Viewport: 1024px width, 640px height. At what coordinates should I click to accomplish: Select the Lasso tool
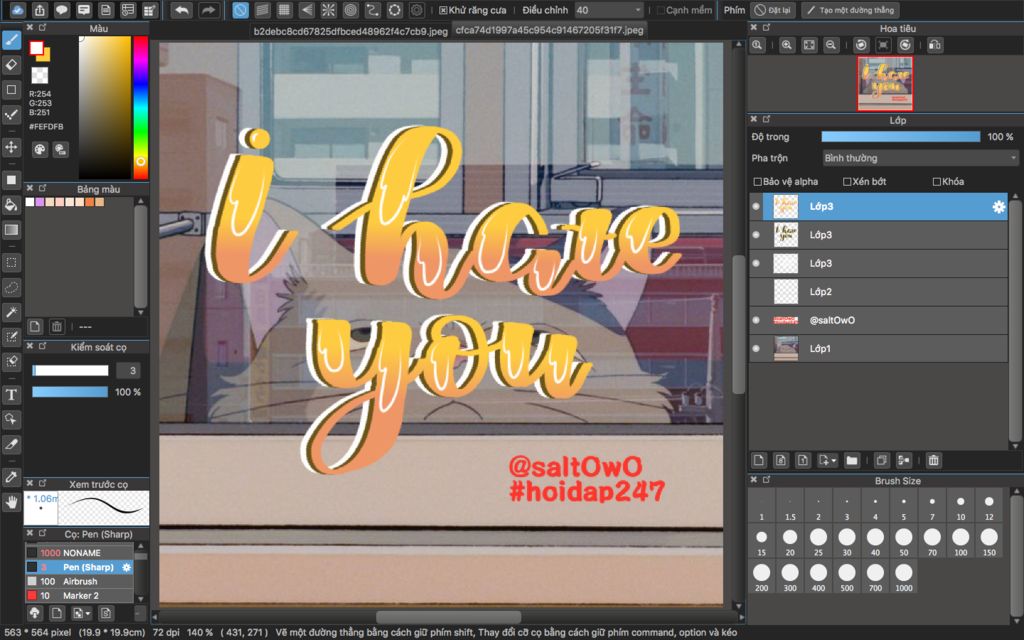click(11, 287)
